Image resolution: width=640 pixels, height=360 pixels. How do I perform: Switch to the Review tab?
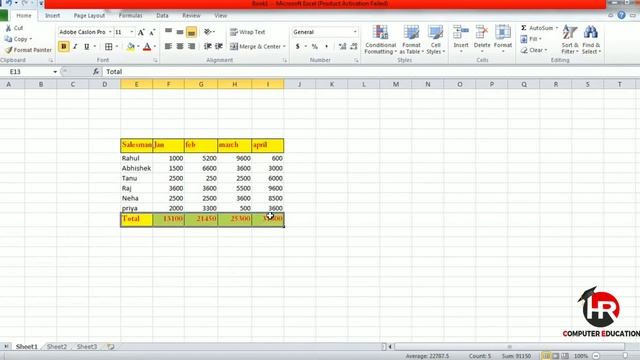coord(191,16)
